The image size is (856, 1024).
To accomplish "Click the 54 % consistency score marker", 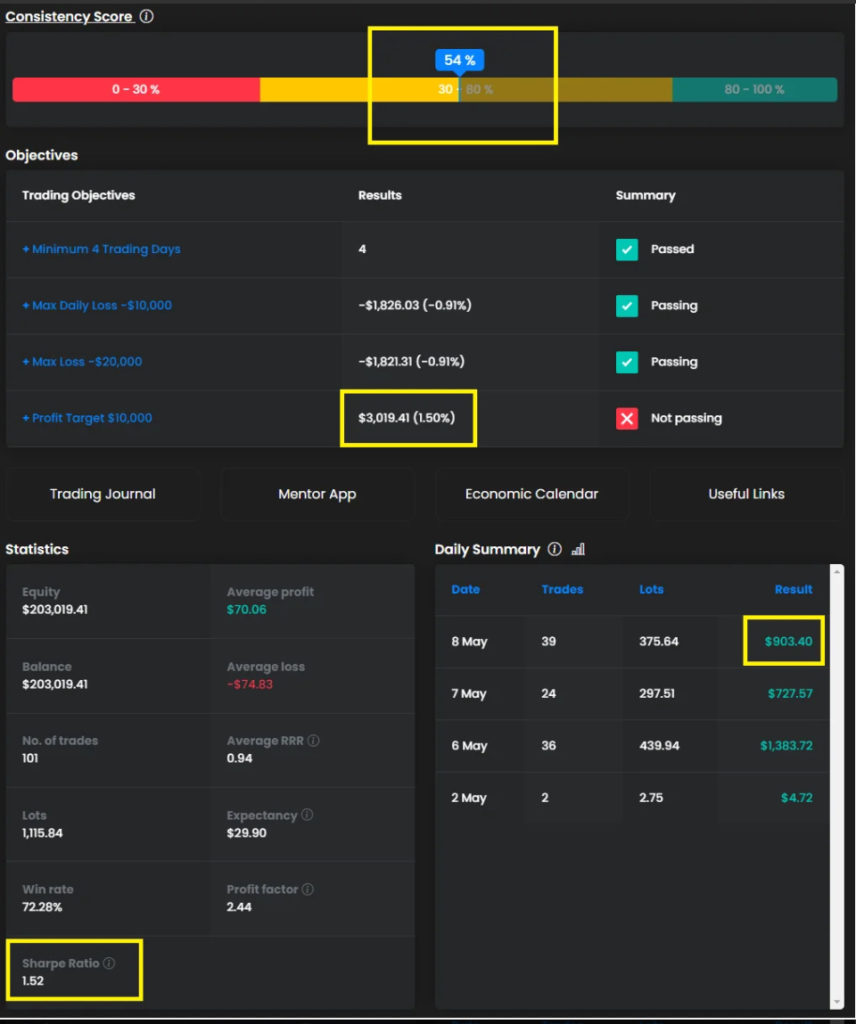I will coord(460,61).
